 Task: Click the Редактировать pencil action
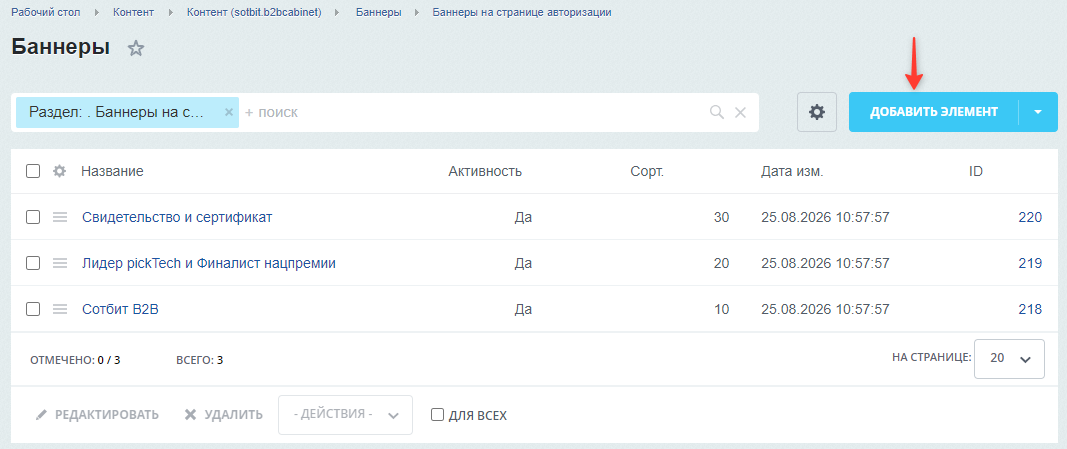97,414
